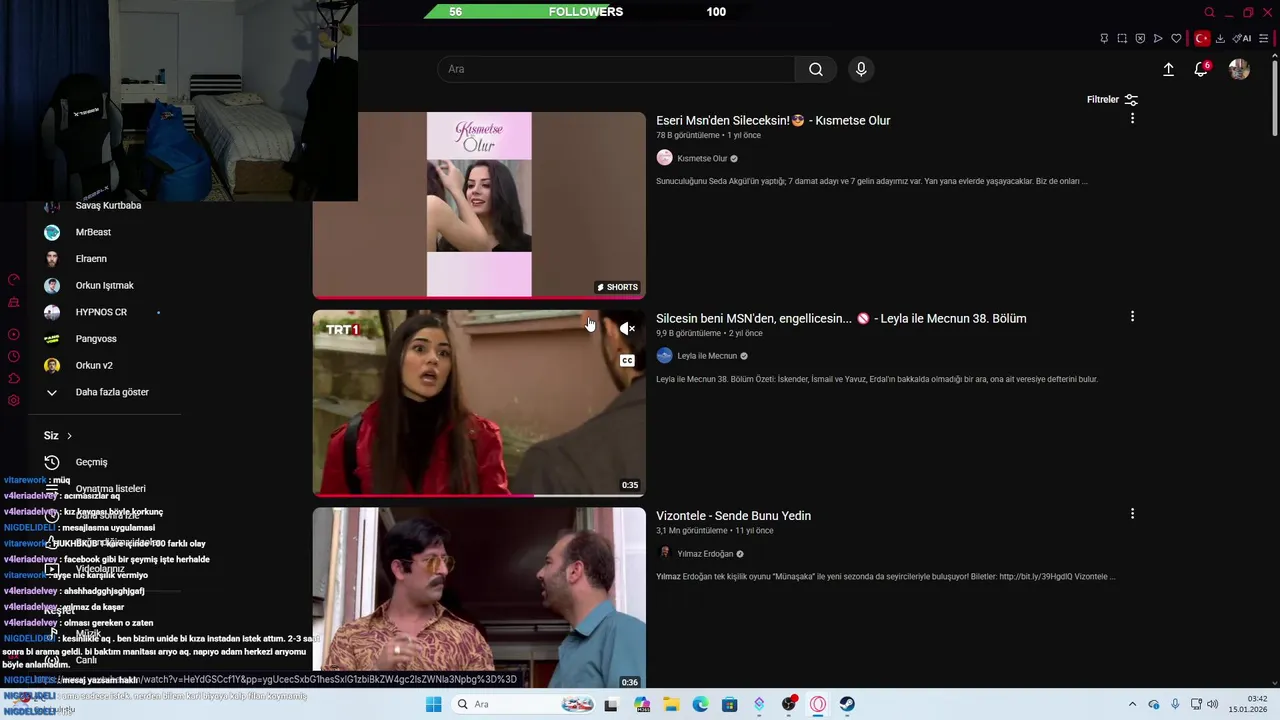This screenshot has width=1280, height=720.
Task: Toggle captions on Leyla ile Mecnun preview
Action: coord(627,360)
